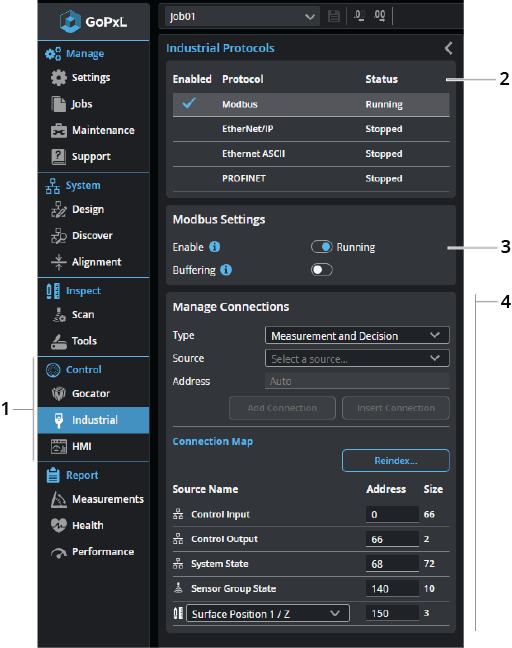Open the Job01 job dropdown
This screenshot has width=512, height=648.
coord(242,17)
